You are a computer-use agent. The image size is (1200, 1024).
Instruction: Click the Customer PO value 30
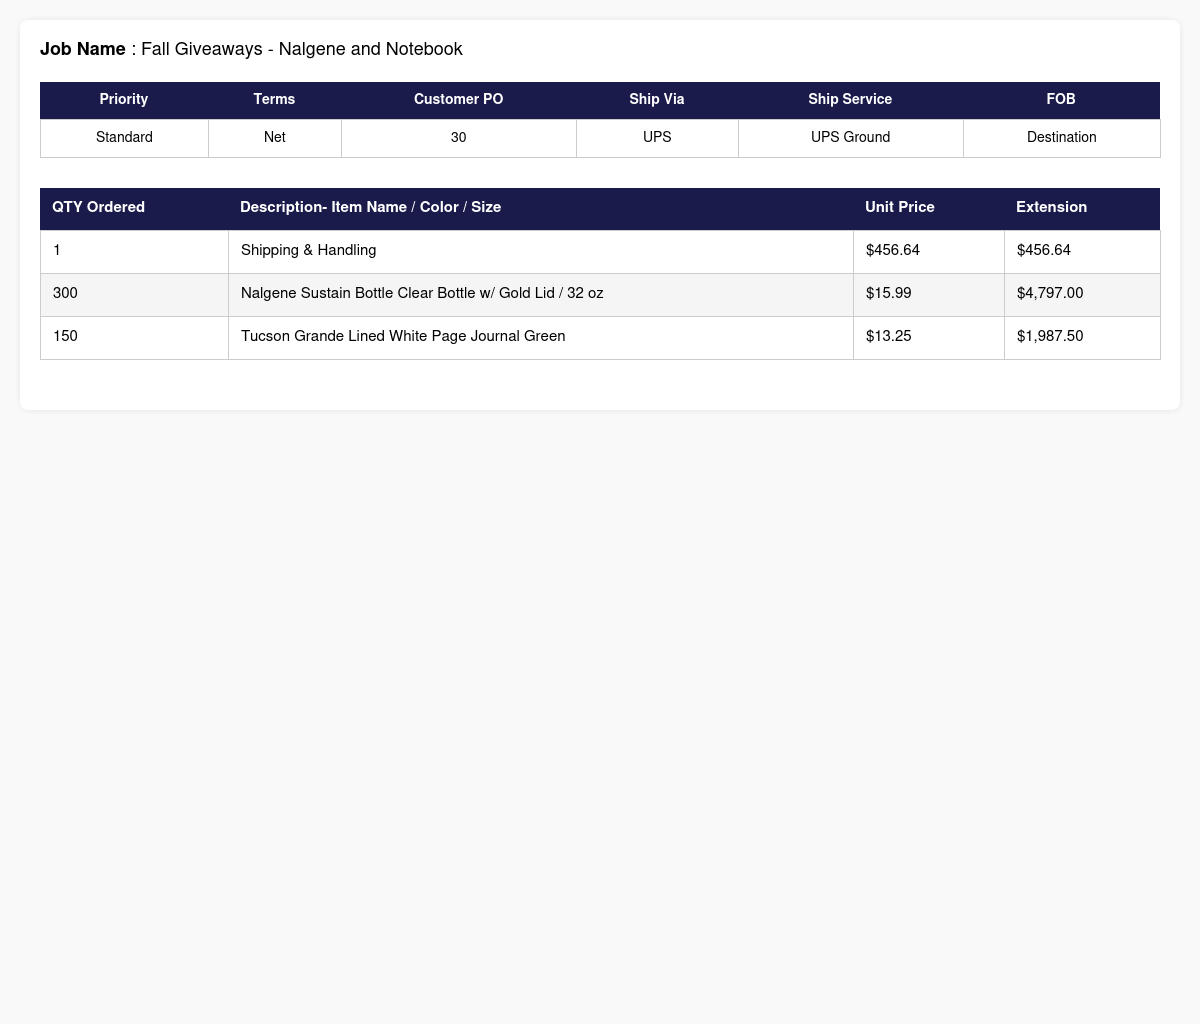point(458,138)
